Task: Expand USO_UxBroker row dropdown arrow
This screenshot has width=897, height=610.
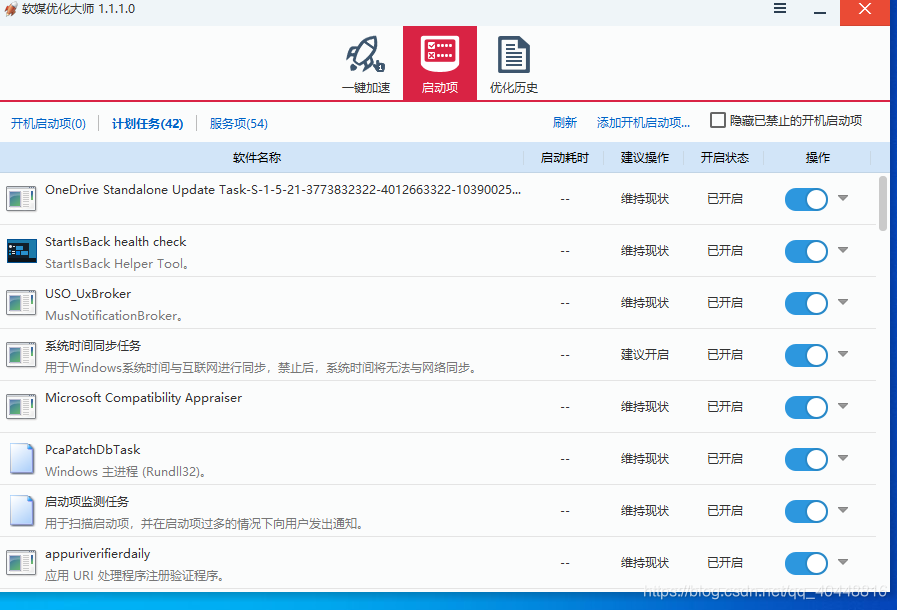Action: coord(843,302)
